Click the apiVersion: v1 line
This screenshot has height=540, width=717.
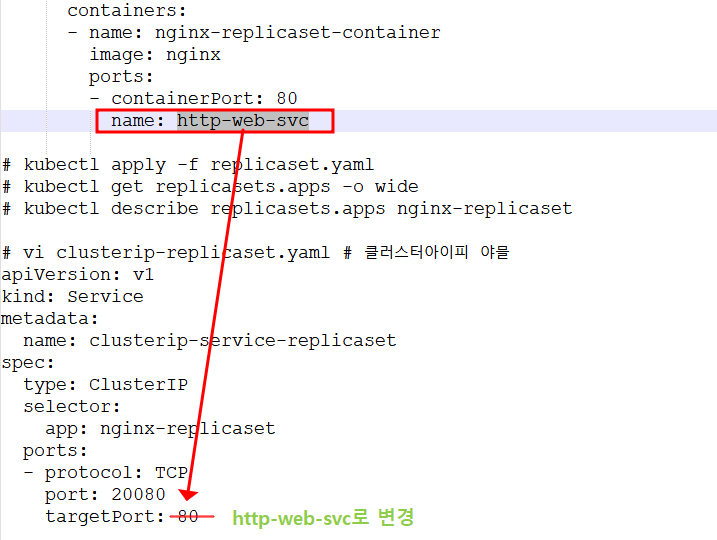coord(77,274)
